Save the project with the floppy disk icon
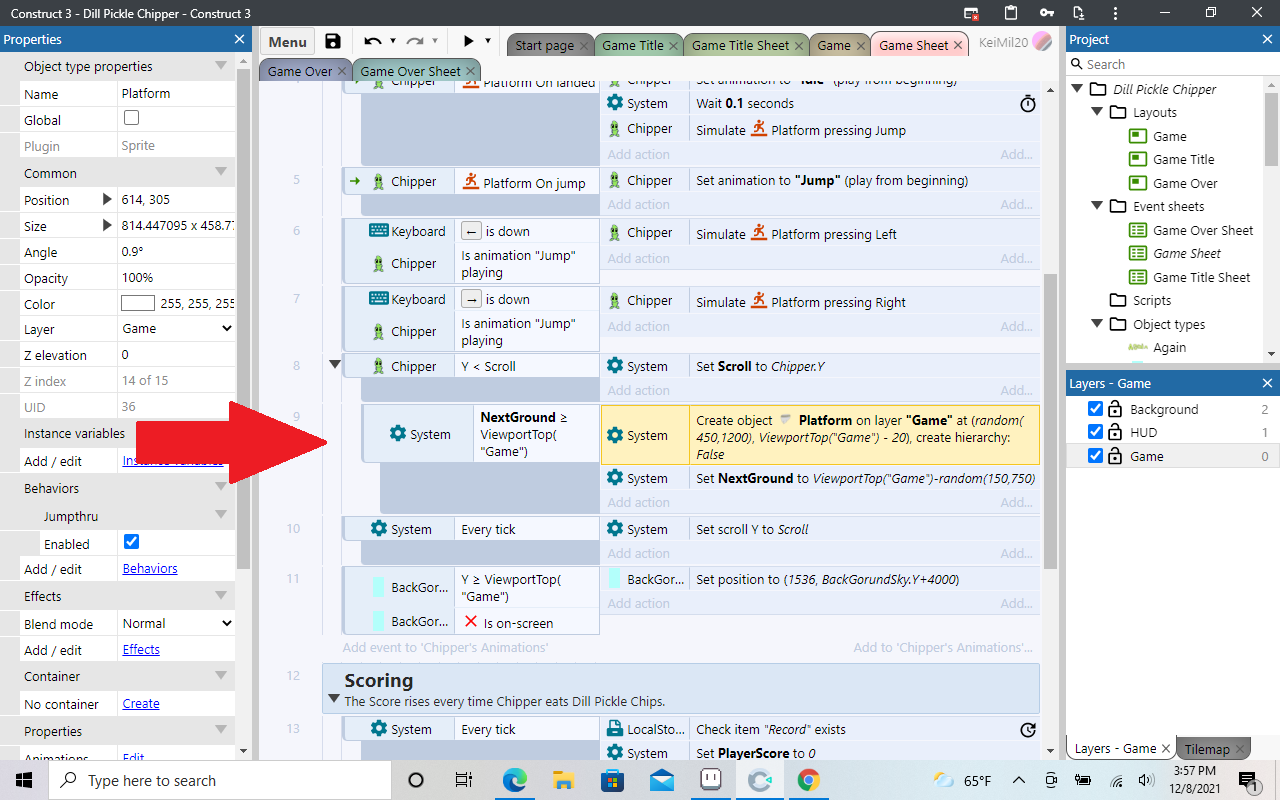This screenshot has width=1280, height=800. 333,41
